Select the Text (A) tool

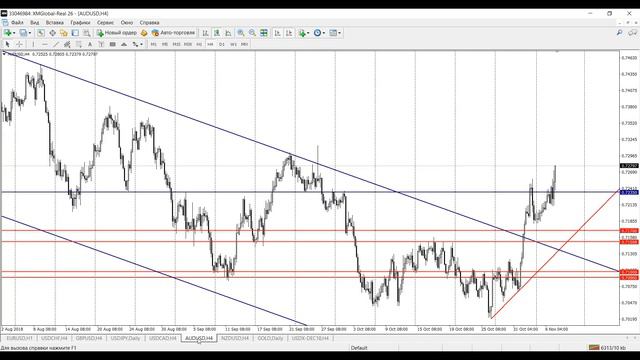[x=90, y=44]
